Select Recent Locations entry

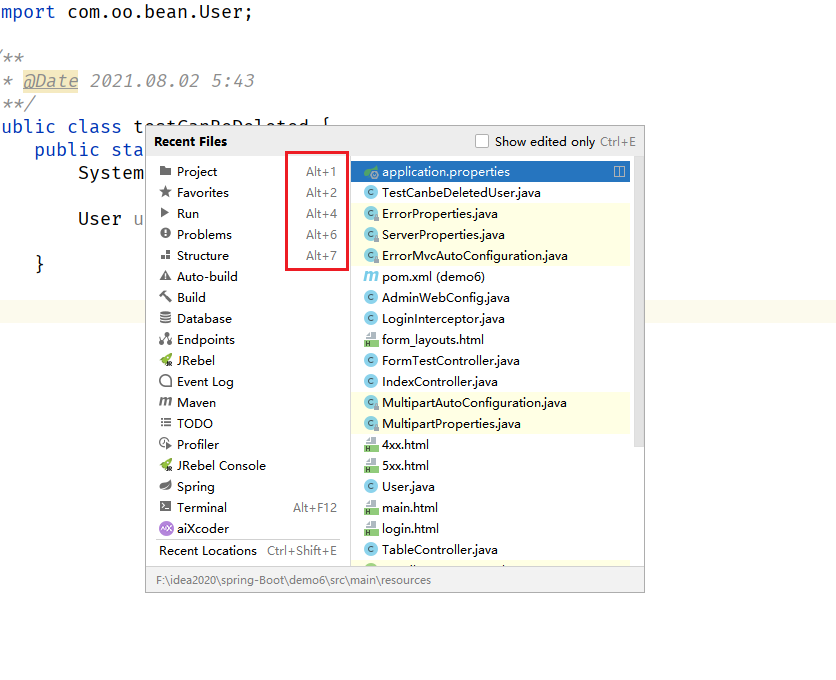click(x=208, y=550)
